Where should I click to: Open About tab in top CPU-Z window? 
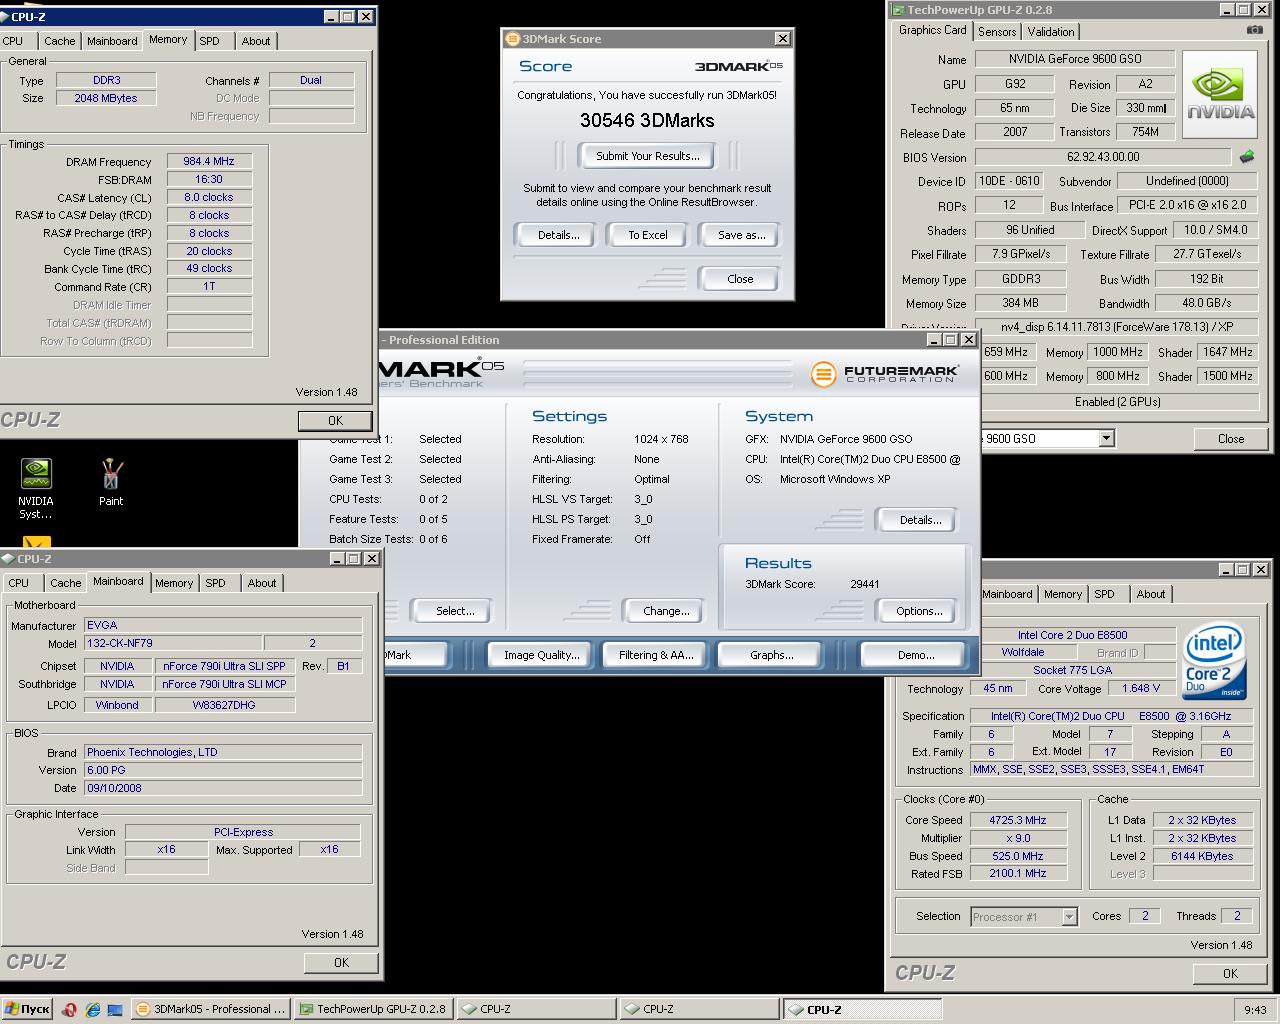(x=256, y=41)
